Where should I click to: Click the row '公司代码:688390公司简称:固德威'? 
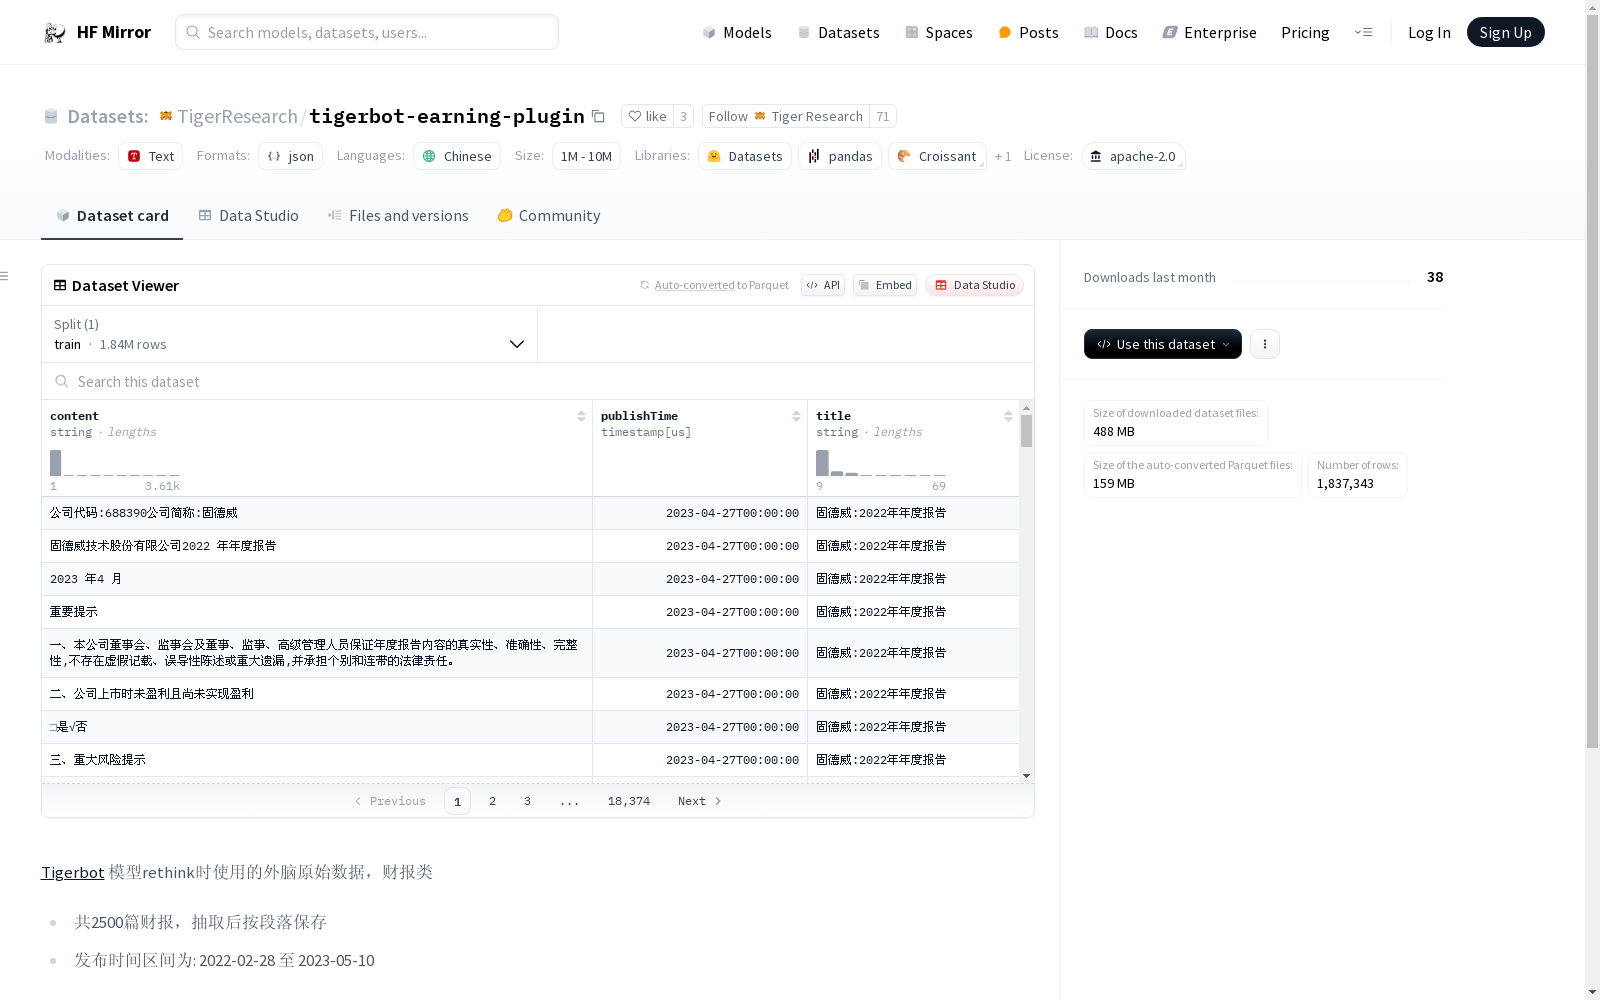point(530,513)
